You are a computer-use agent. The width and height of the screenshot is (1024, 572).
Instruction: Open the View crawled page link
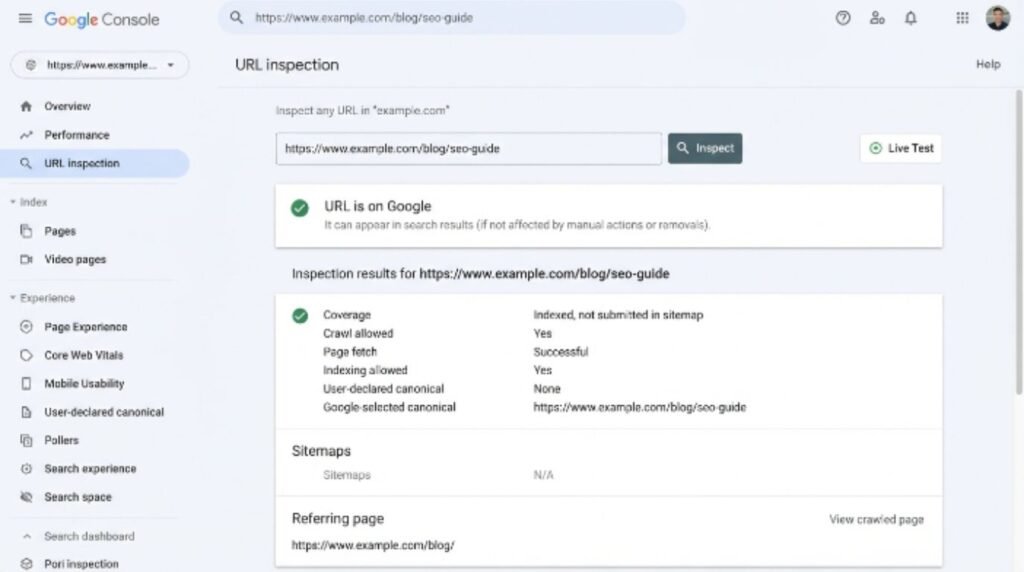click(876, 520)
